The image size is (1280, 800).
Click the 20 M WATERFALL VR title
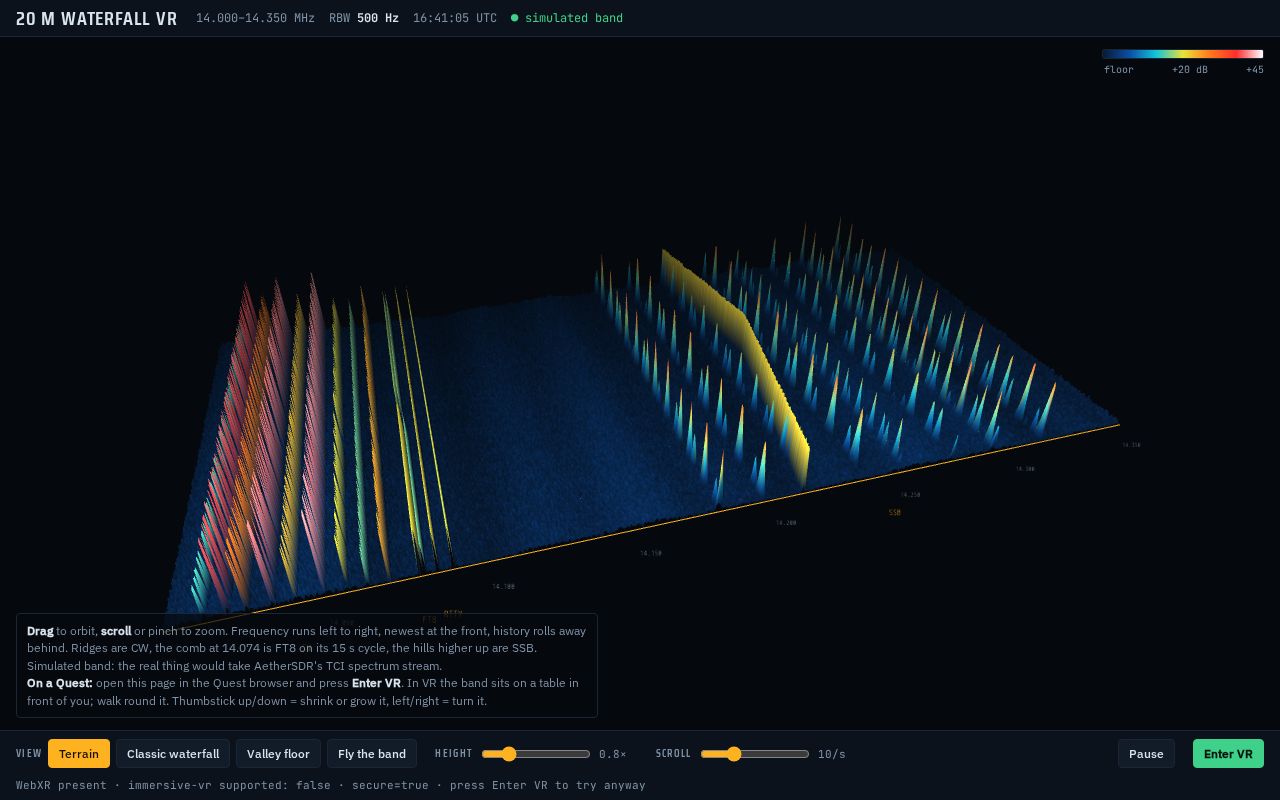[x=97, y=19]
